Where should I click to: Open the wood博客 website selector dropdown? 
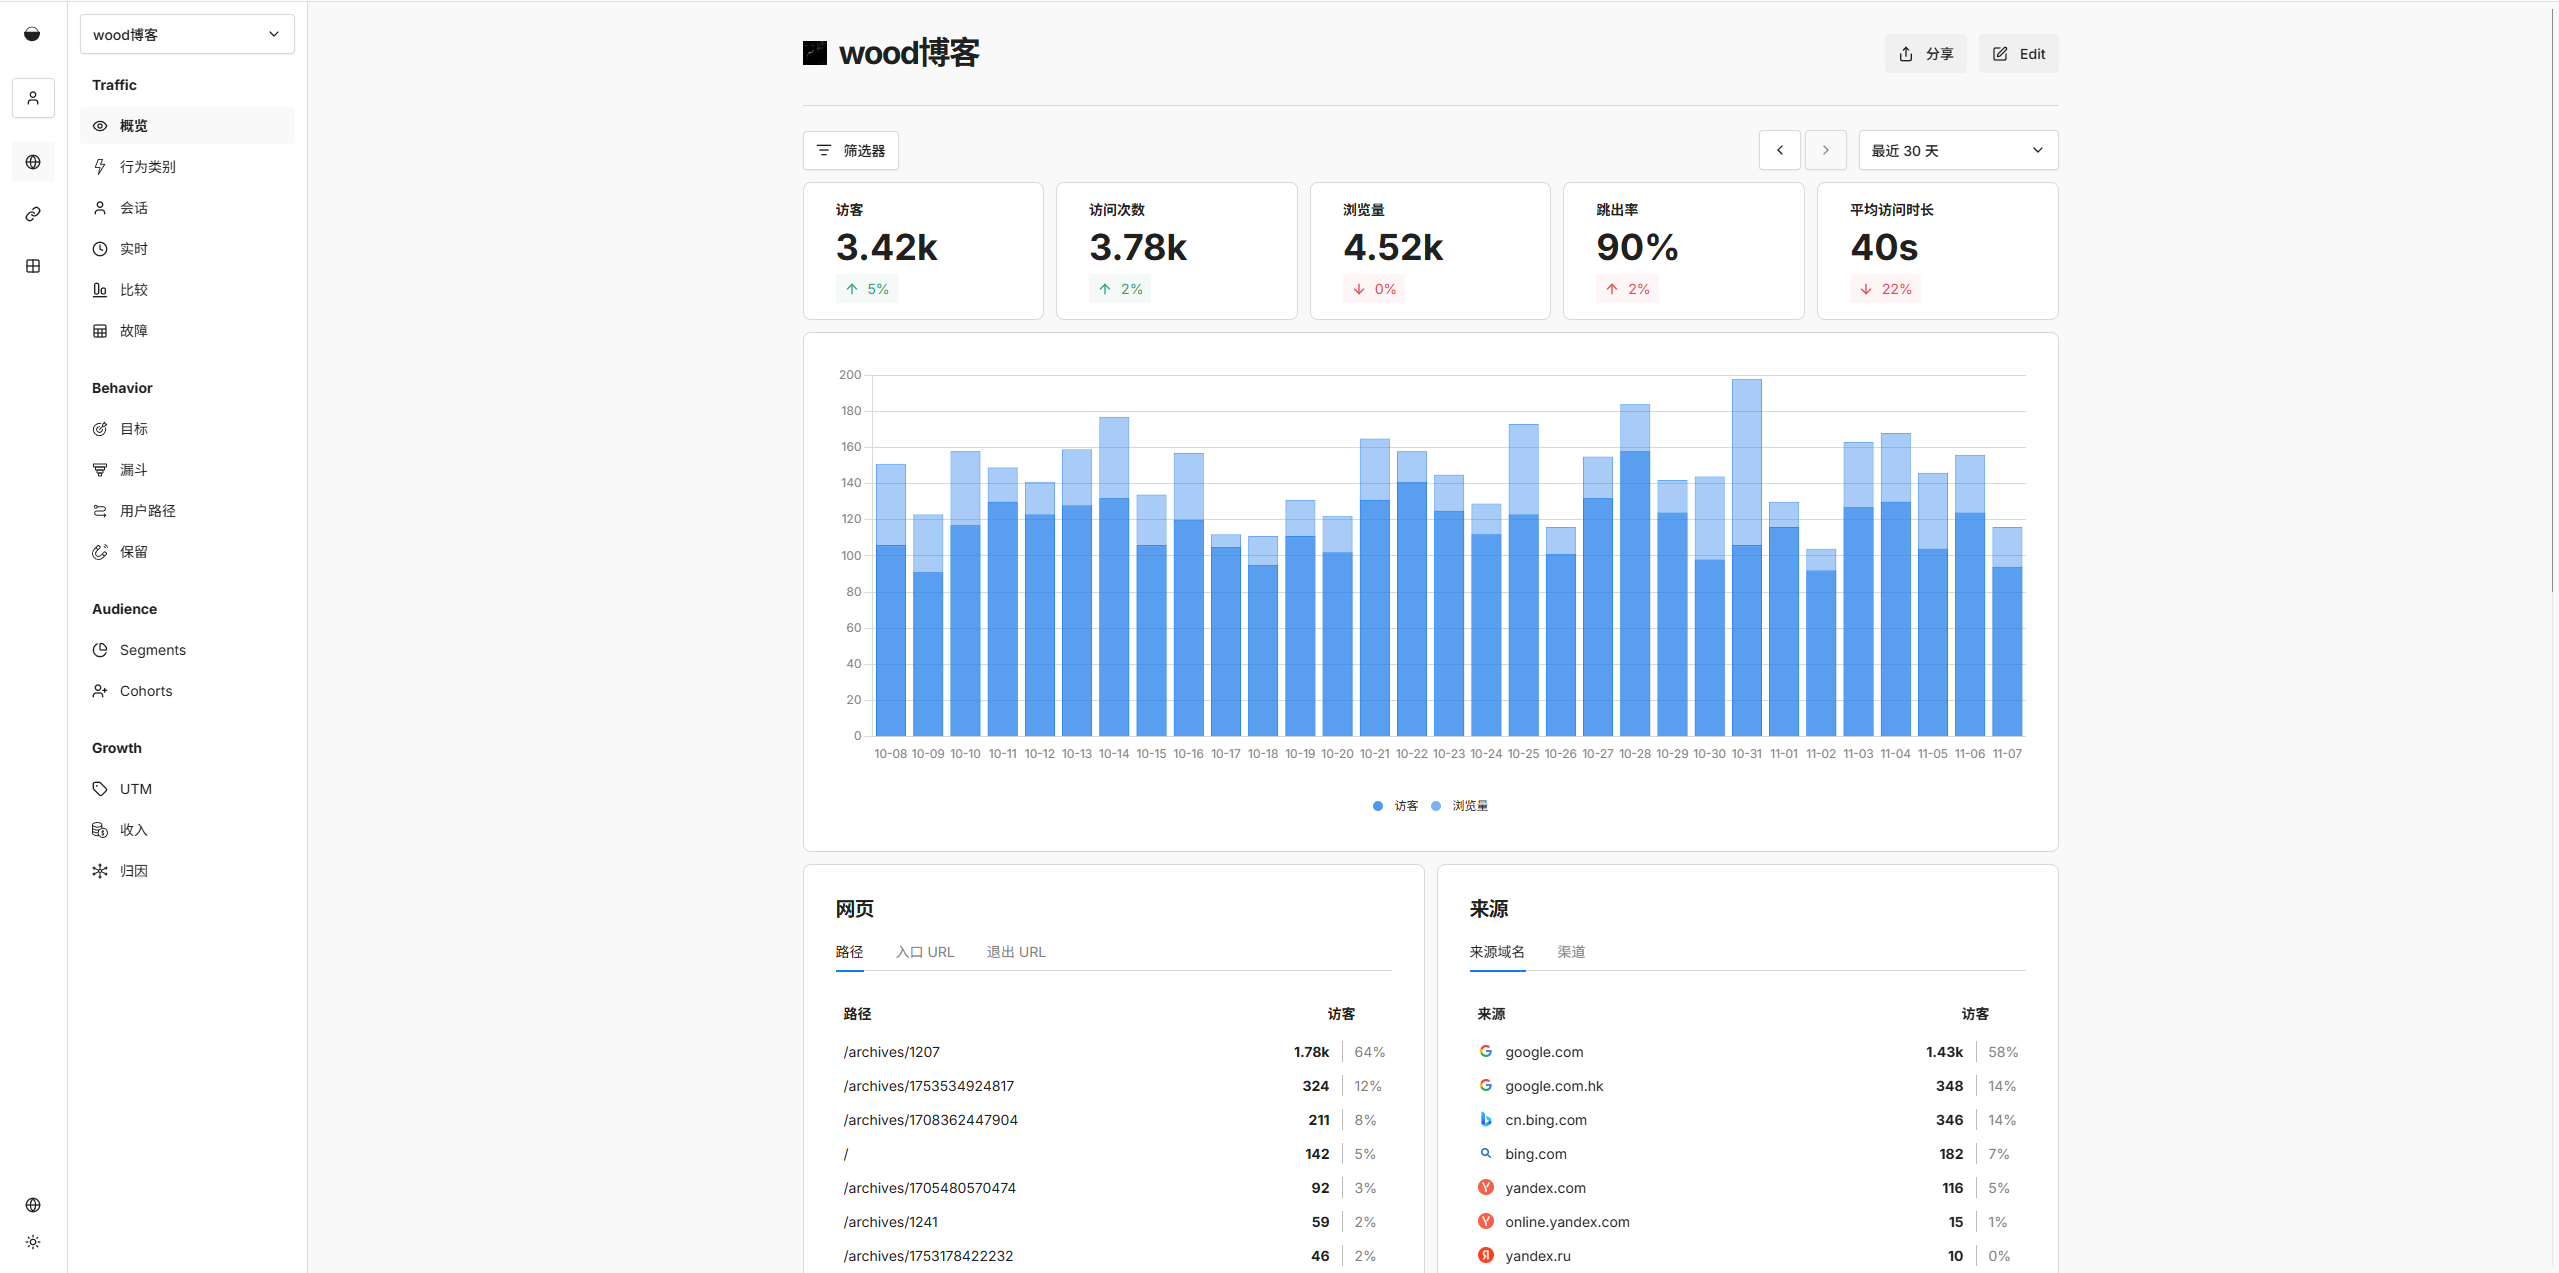[x=187, y=34]
